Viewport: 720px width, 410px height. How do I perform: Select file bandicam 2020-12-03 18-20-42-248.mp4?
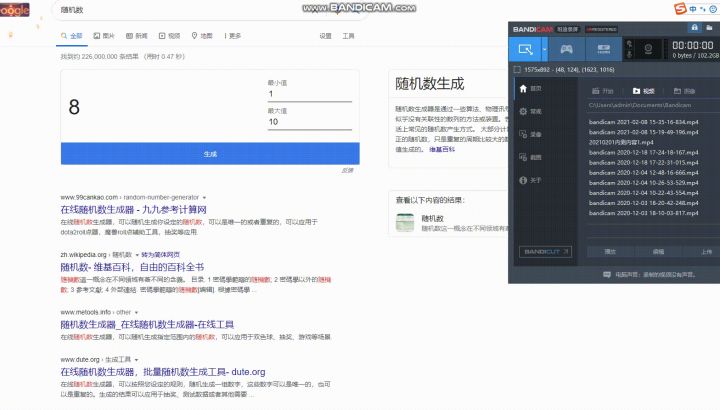pos(643,203)
